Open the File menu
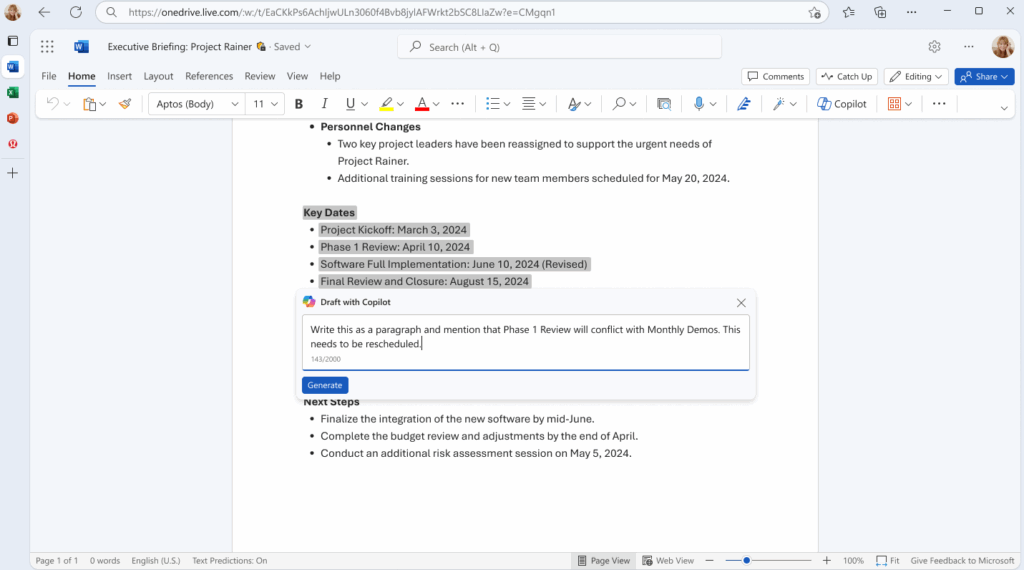 (x=49, y=76)
